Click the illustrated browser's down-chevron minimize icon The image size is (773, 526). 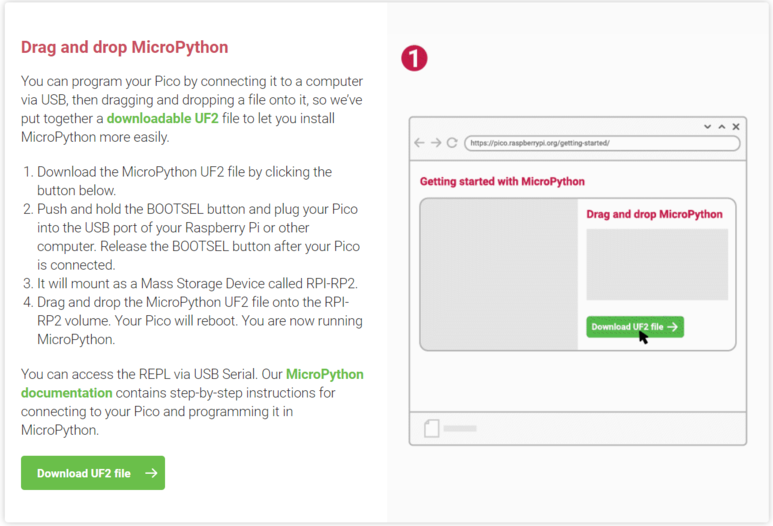click(707, 127)
